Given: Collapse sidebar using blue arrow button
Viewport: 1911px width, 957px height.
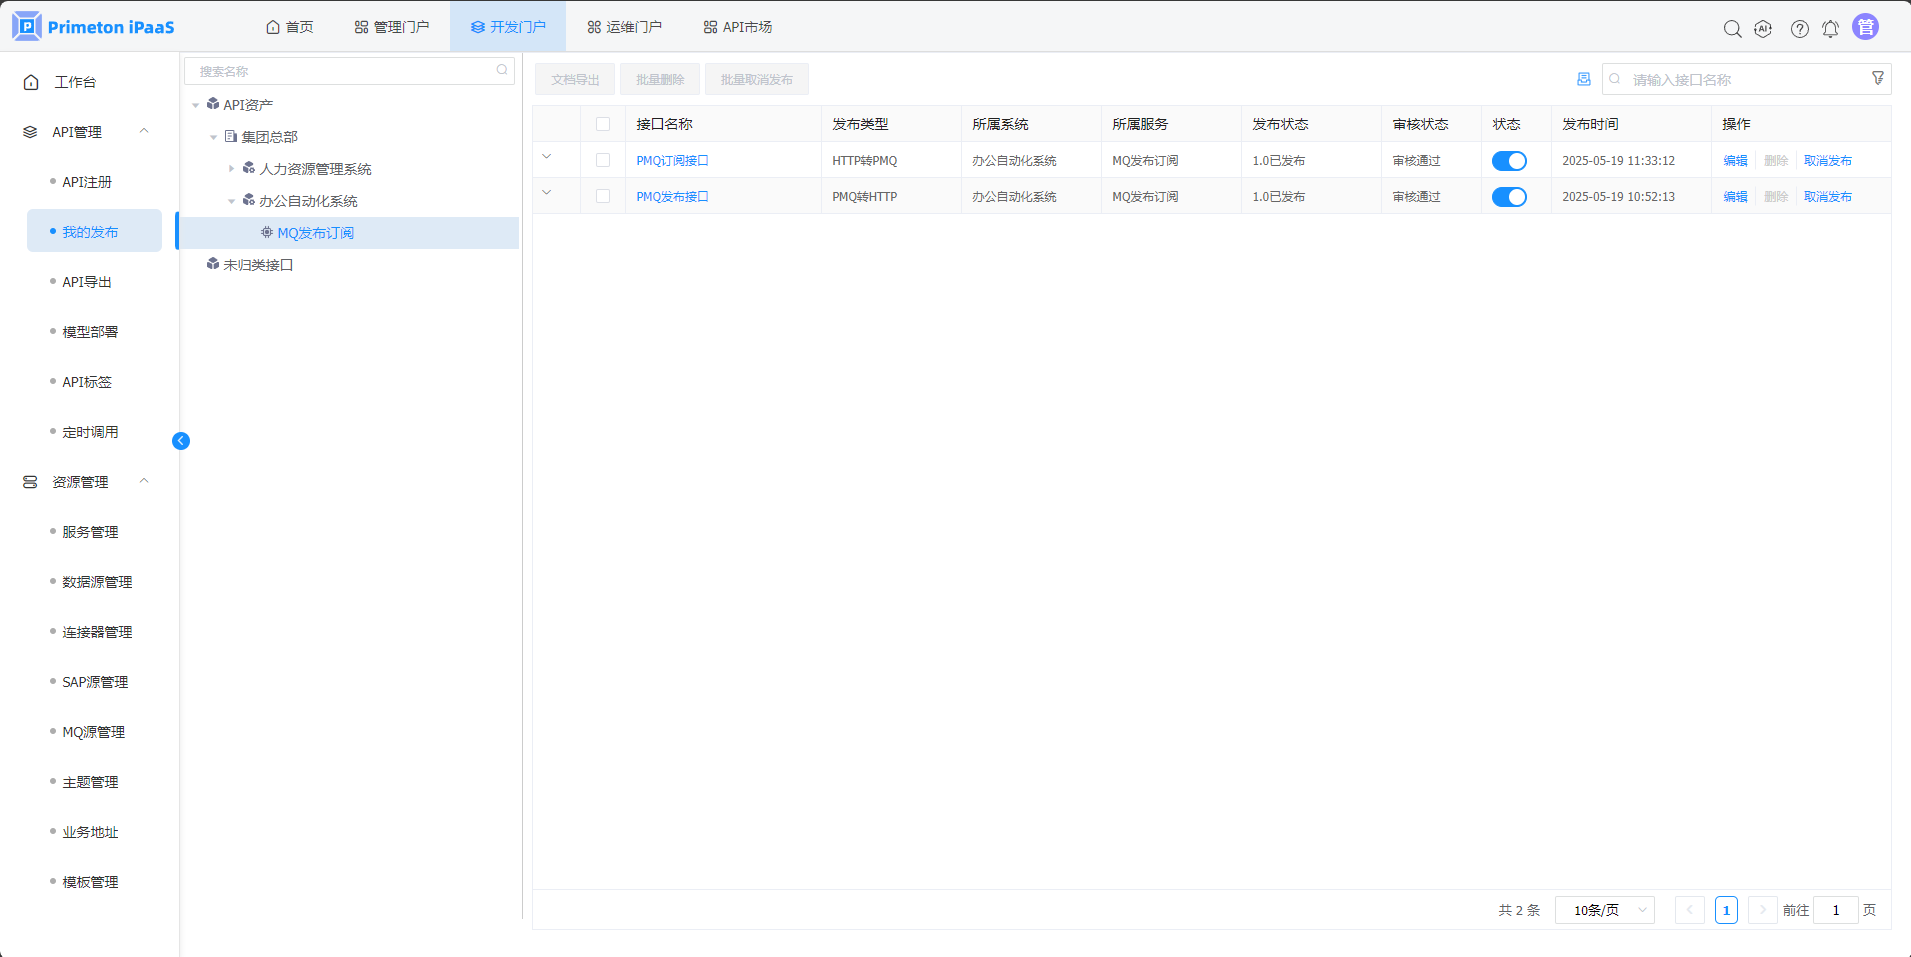Looking at the screenshot, I should pos(181,441).
